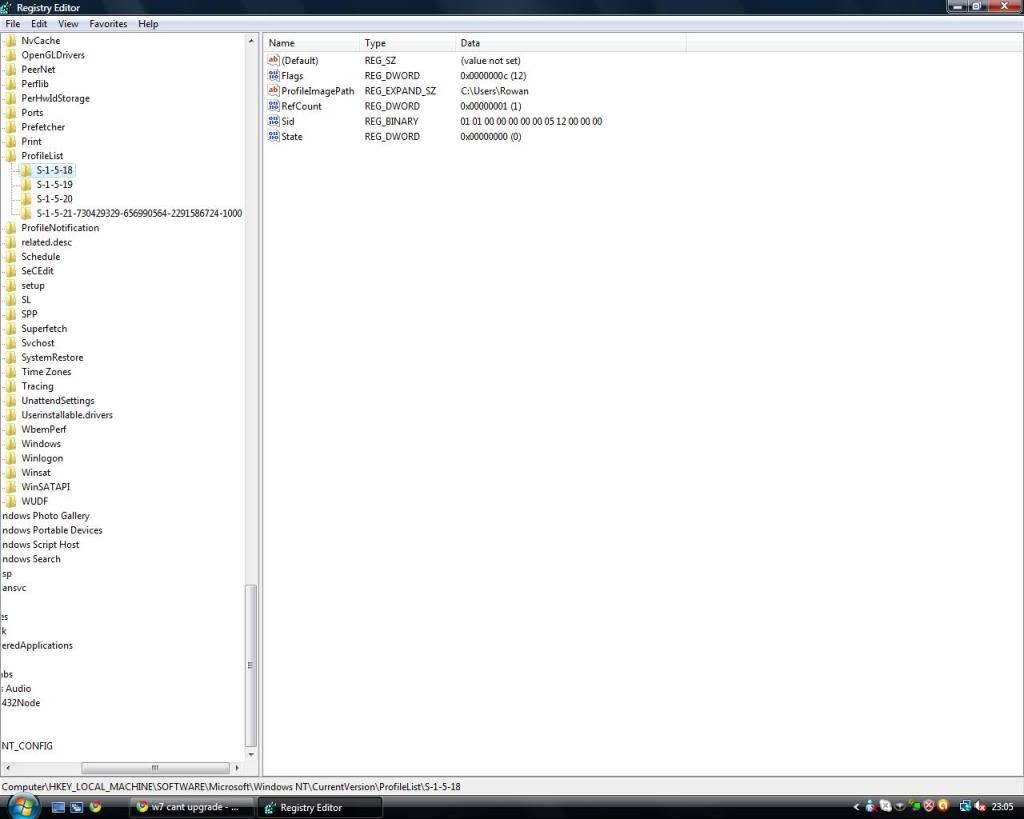The image size is (1024, 819).
Task: Switch to 'w7 cant upgrade' Chrome taskbar button
Action: [x=190, y=807]
